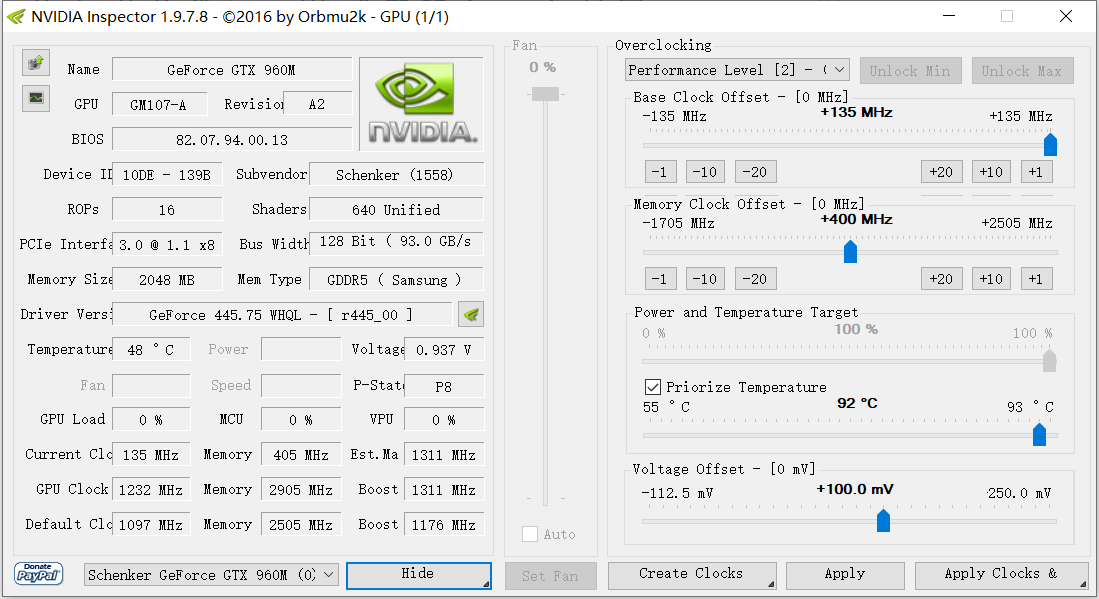Click Memory Clock Offset +20 button
1099x599 pixels.
[941, 279]
